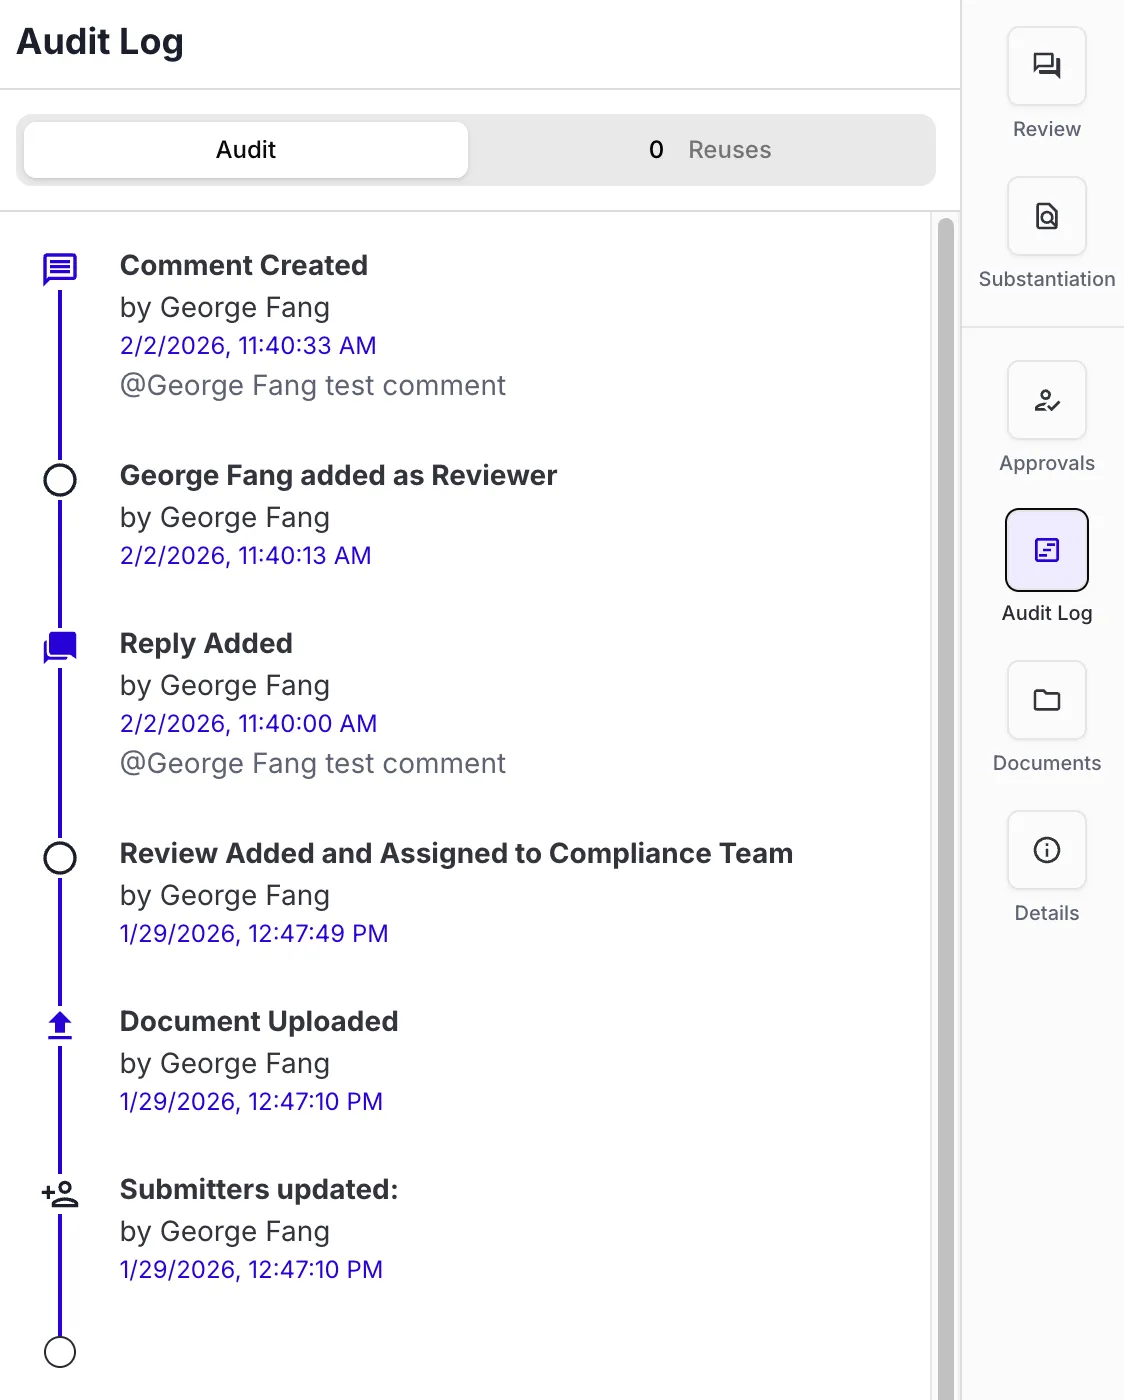Click the test comment text under Comment Created
The width and height of the screenshot is (1124, 1400).
pyautogui.click(x=313, y=385)
